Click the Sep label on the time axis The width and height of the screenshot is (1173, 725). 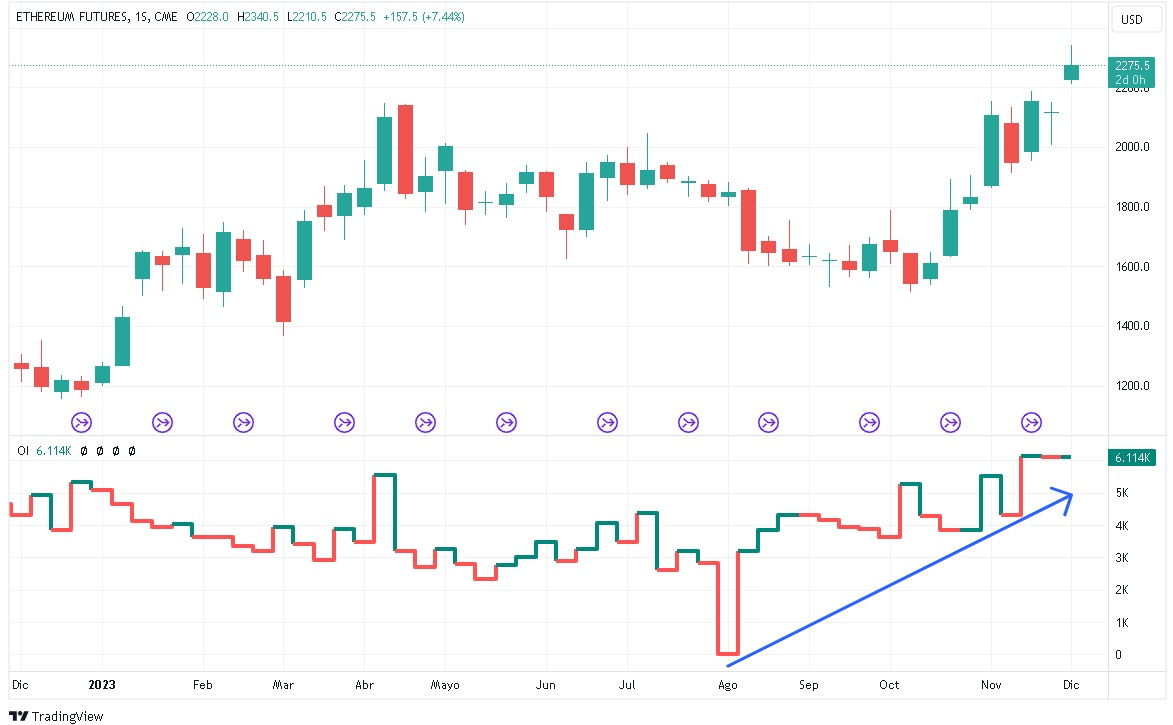(x=809, y=685)
